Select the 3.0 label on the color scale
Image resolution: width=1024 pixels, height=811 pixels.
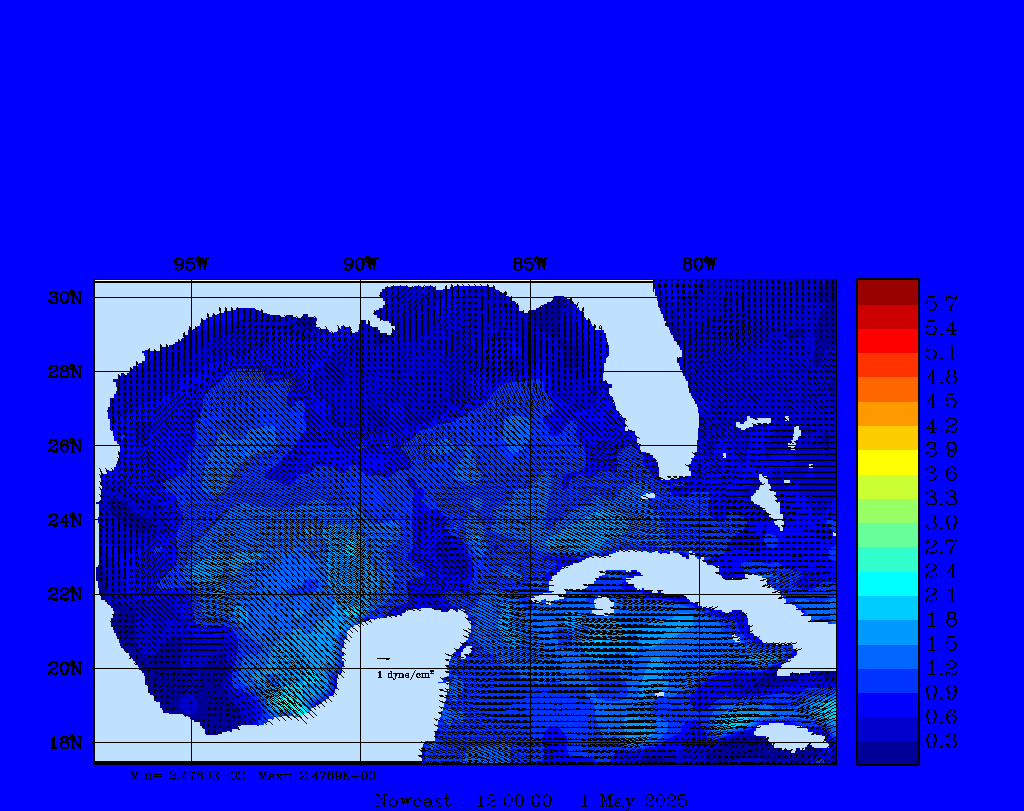(x=941, y=522)
